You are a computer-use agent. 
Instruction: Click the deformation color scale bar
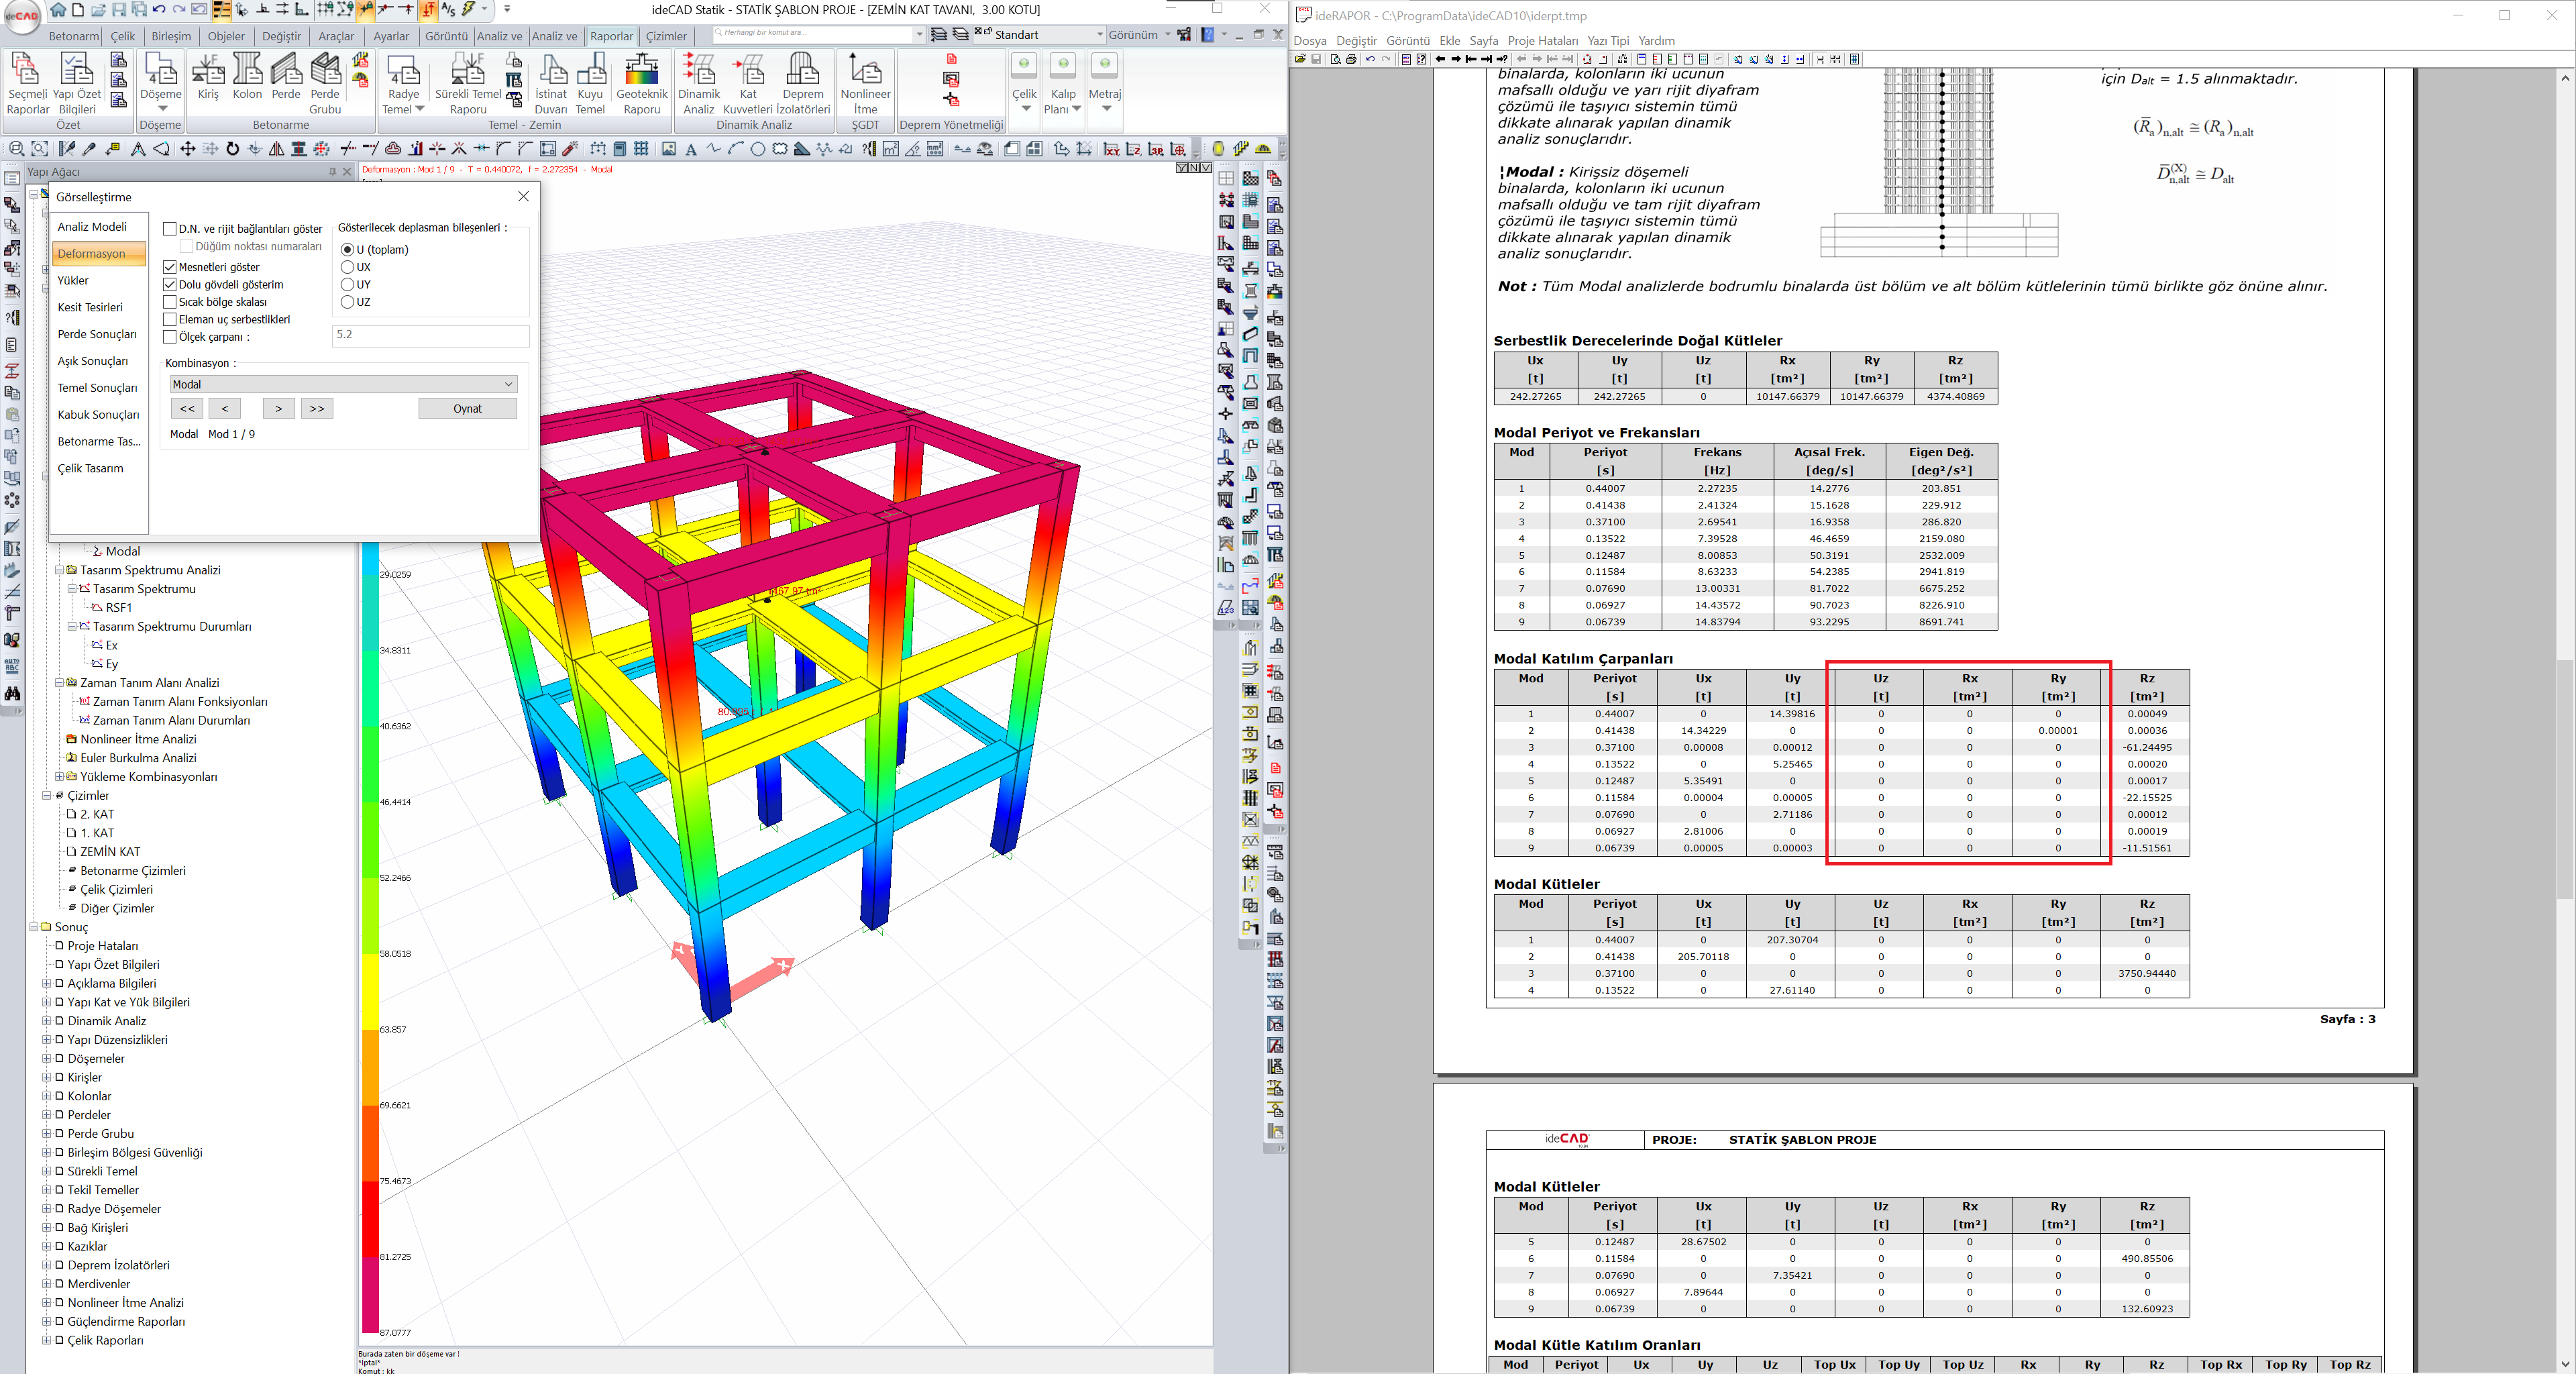[370, 938]
